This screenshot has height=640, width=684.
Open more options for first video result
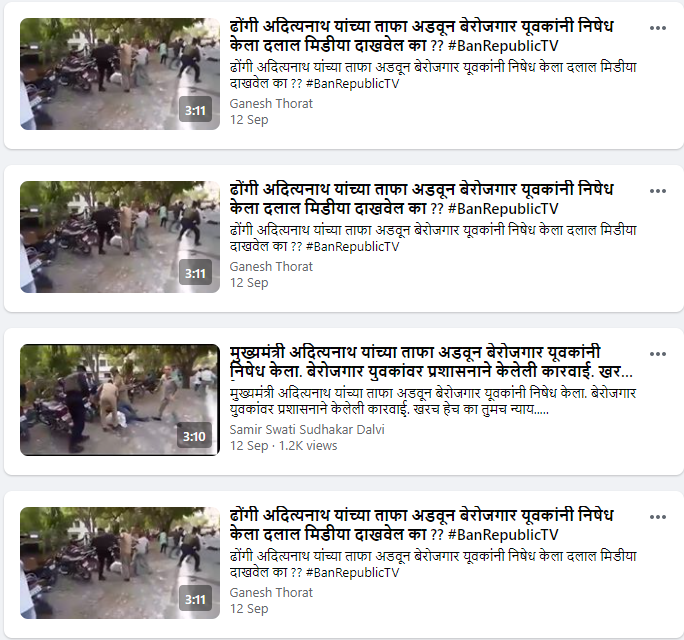pos(657,28)
